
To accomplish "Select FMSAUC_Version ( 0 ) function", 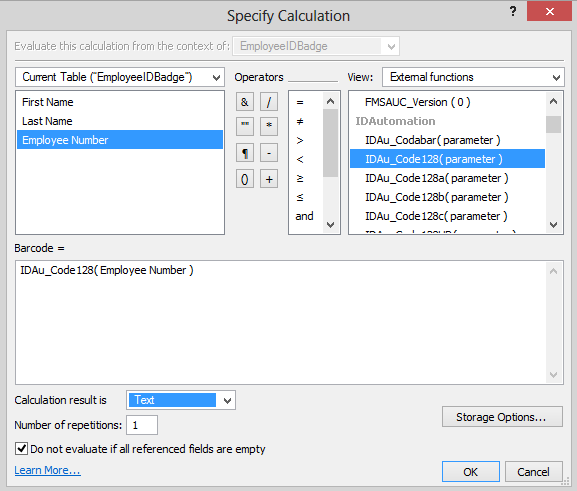I will tap(447, 102).
